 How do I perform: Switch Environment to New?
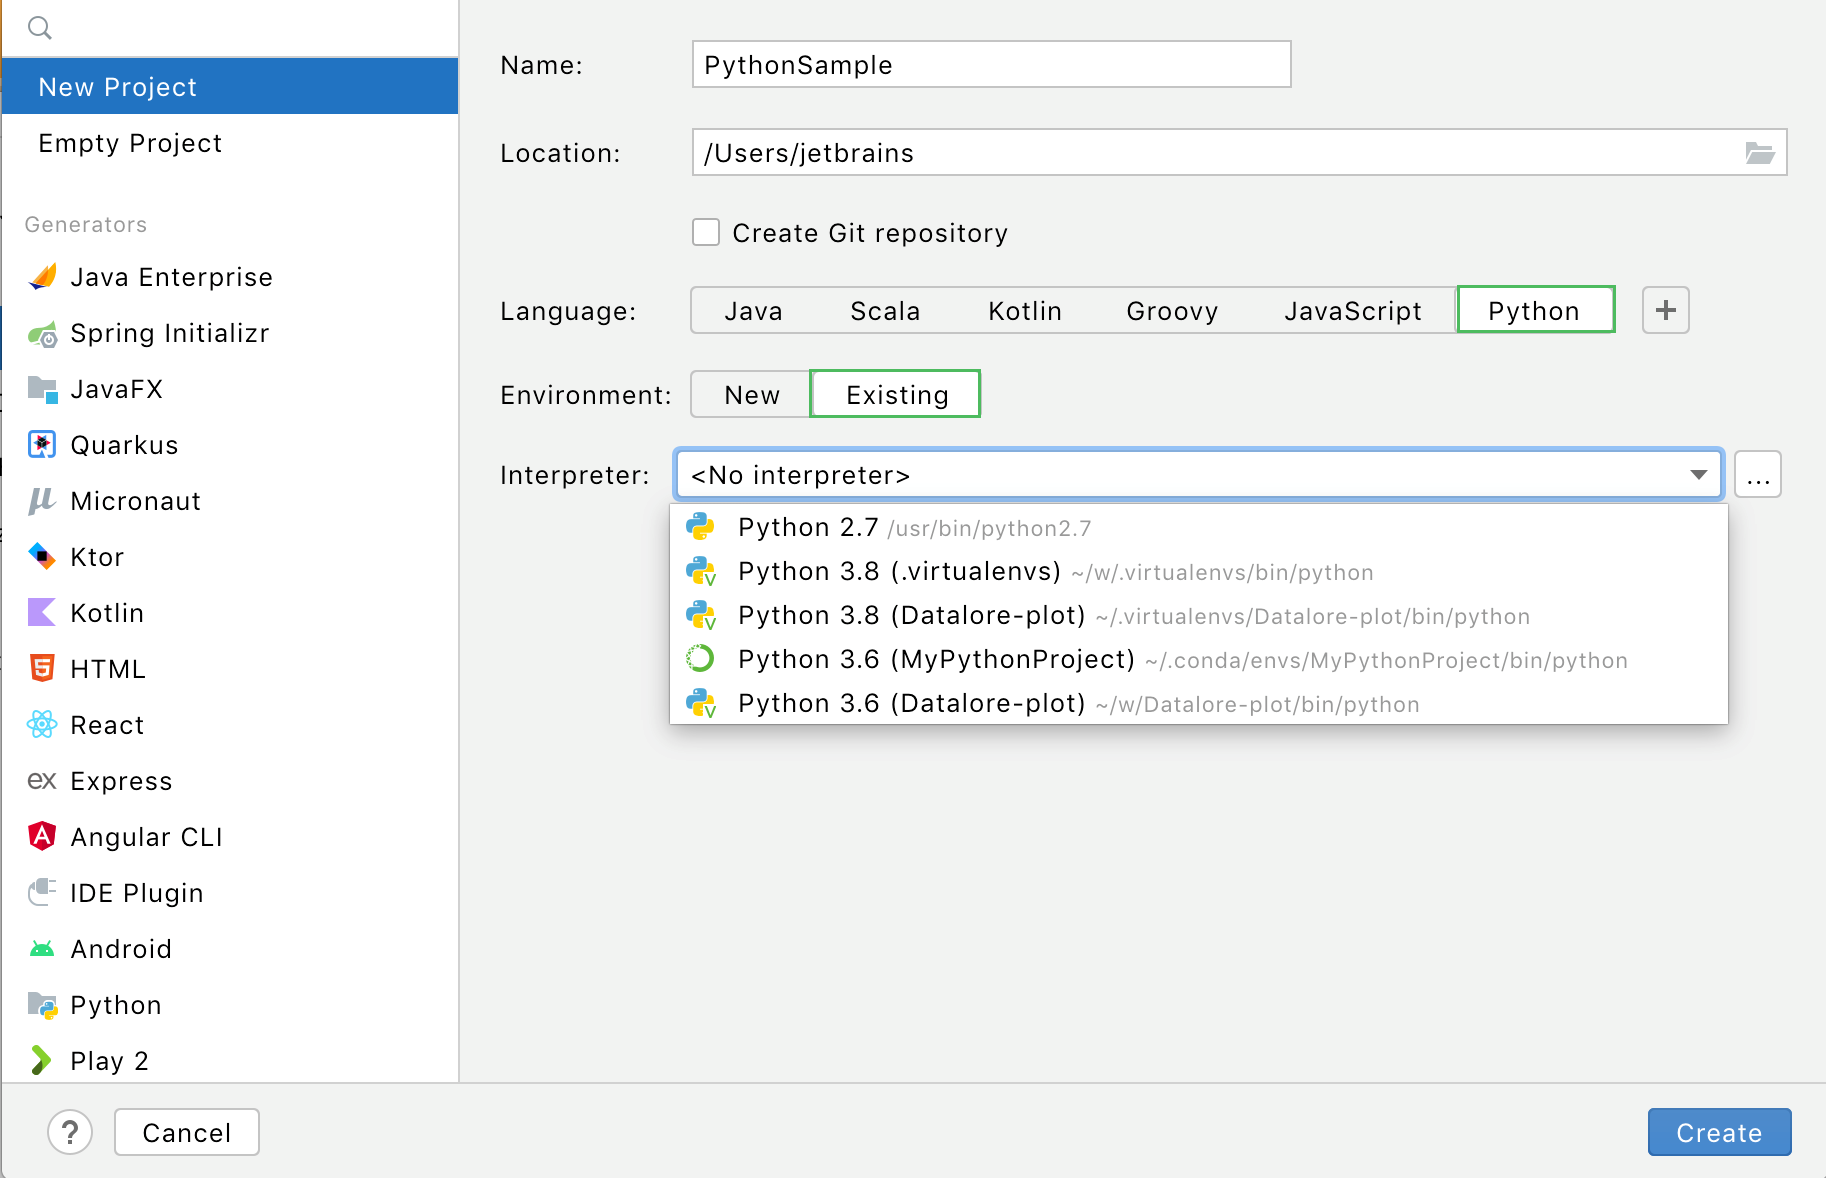pyautogui.click(x=750, y=394)
